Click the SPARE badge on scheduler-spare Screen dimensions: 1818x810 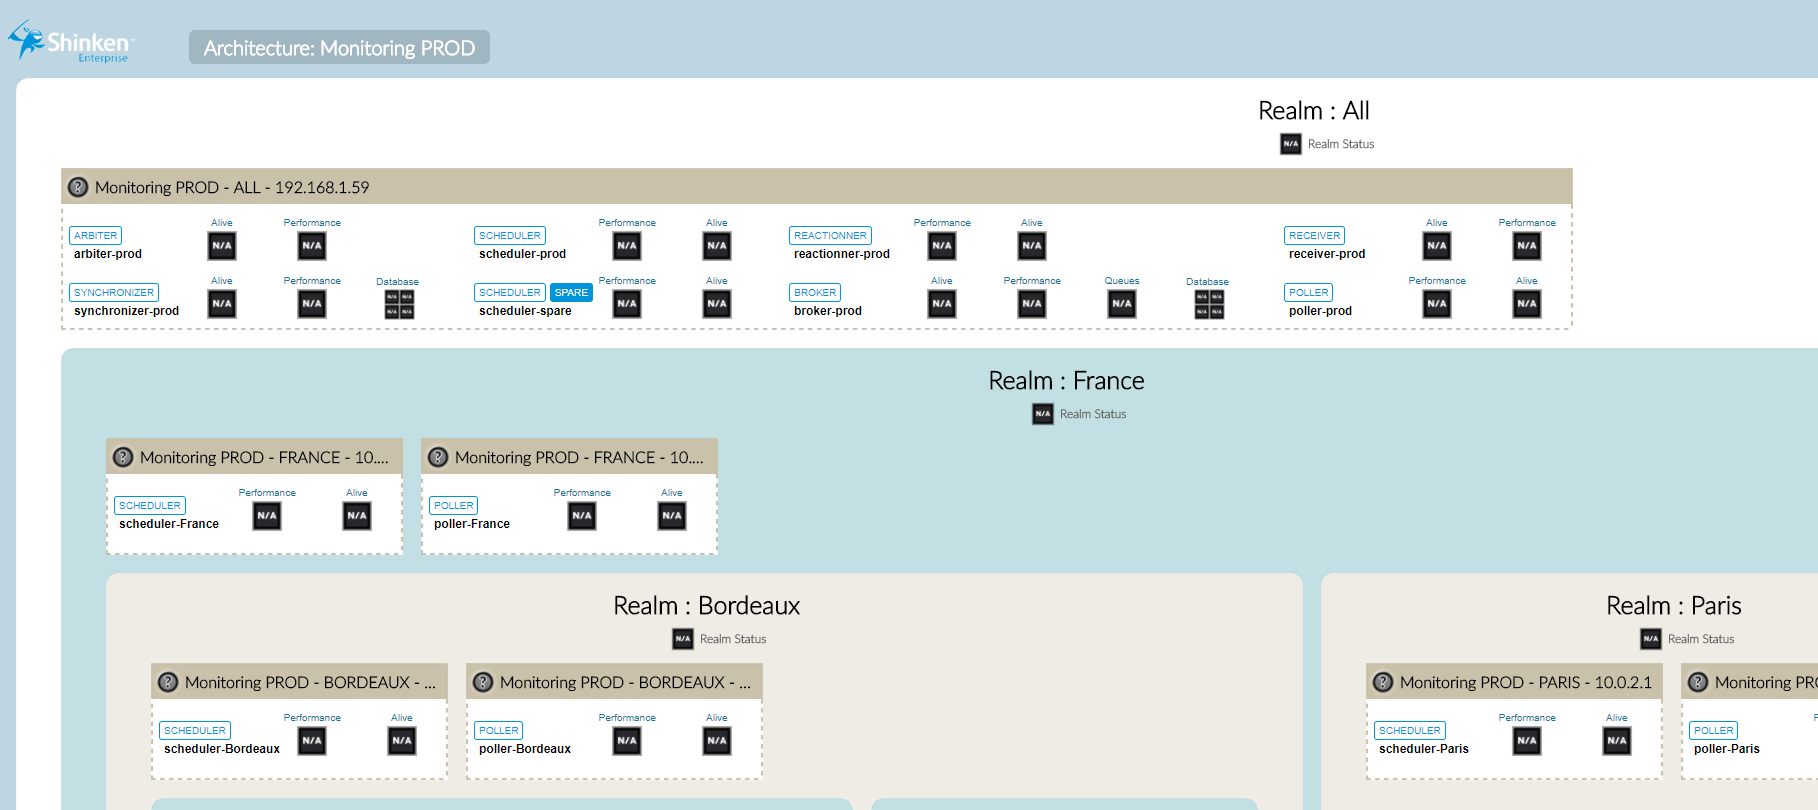pyautogui.click(x=571, y=293)
